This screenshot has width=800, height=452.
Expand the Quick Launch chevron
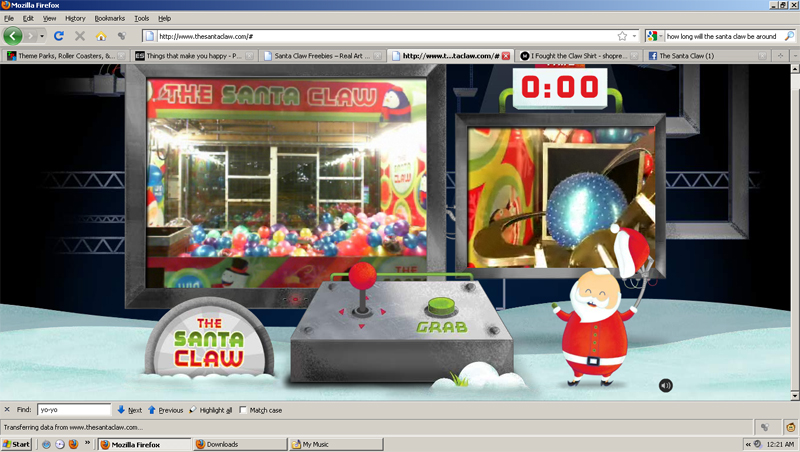[x=87, y=442]
